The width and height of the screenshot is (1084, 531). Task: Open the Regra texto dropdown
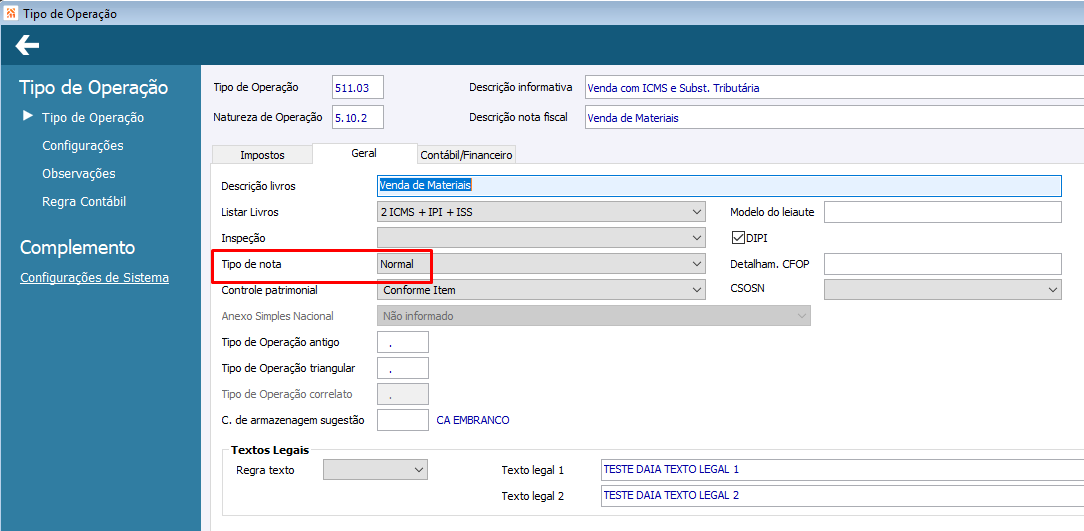[375, 469]
